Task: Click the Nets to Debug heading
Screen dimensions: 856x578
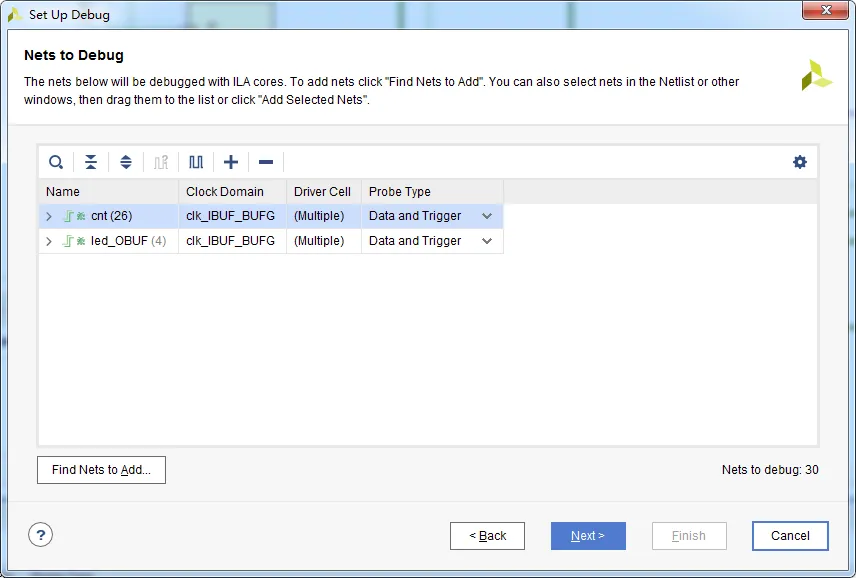Action: click(74, 55)
